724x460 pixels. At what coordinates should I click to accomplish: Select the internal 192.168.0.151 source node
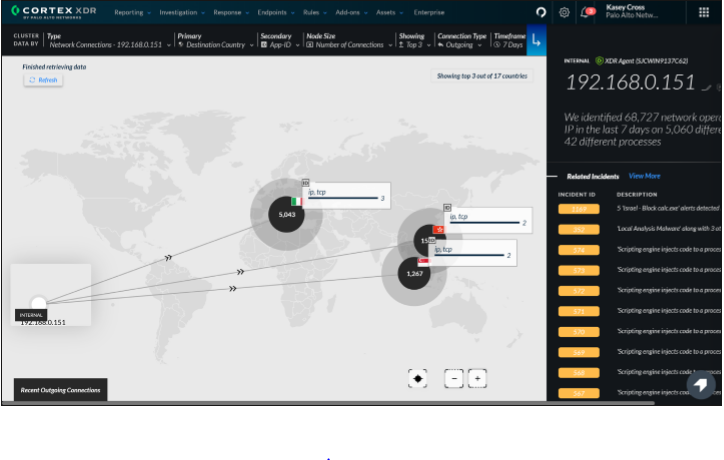click(39, 303)
